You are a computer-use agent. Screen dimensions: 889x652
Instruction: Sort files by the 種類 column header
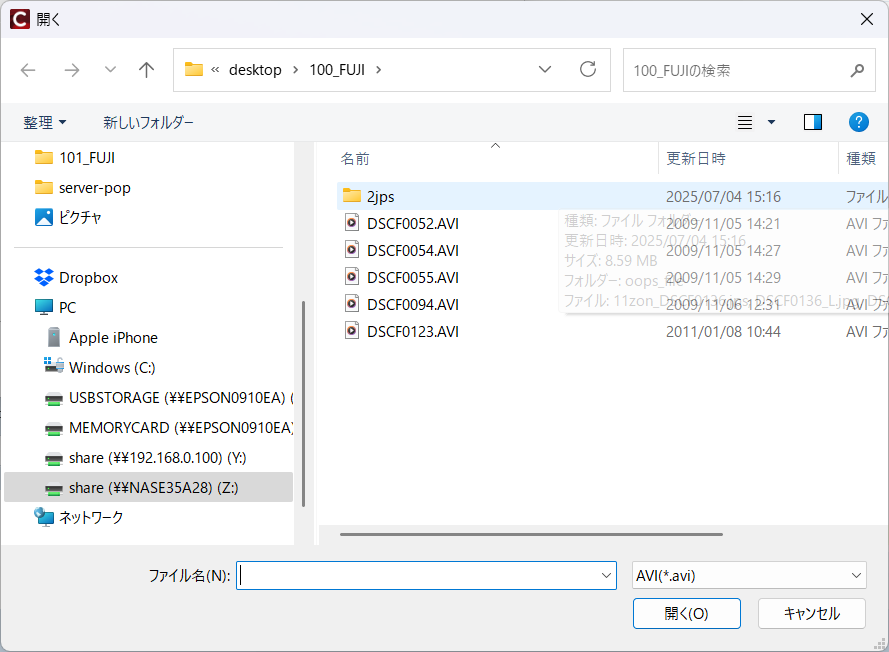[x=861, y=159]
